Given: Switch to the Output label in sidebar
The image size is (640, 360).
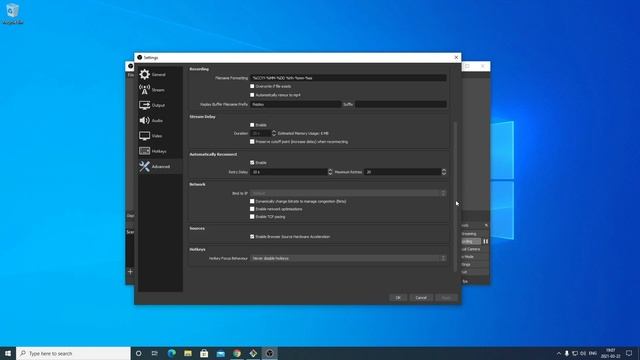Looking at the screenshot, I should coord(158,105).
